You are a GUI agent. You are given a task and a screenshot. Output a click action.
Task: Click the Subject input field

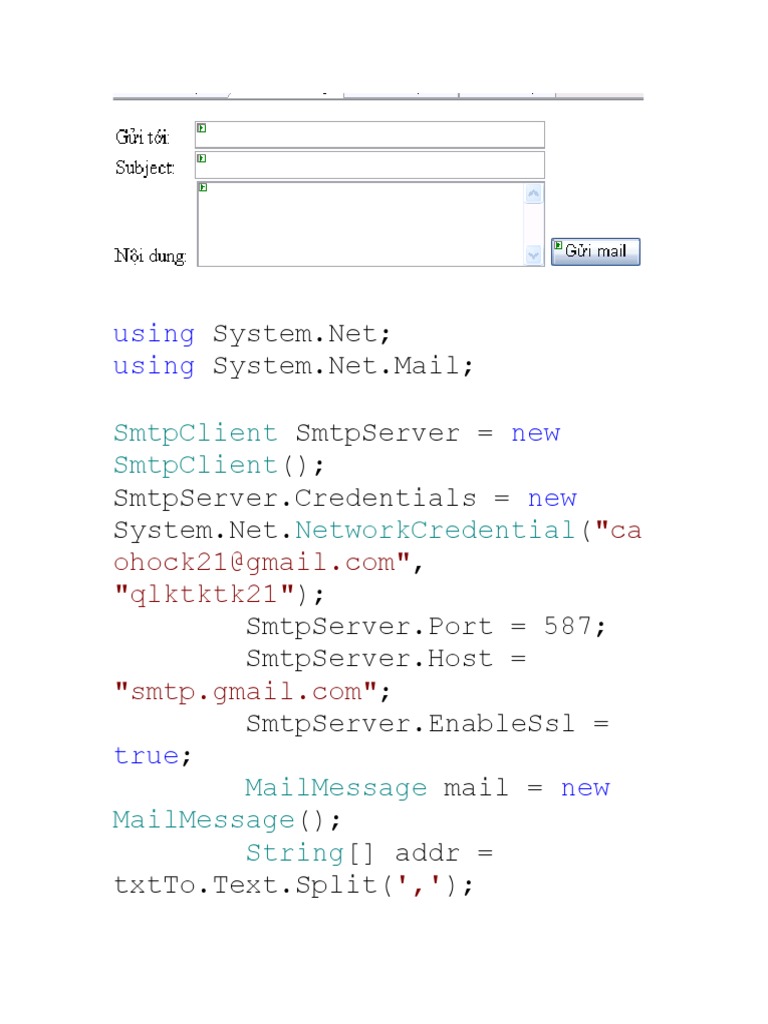pos(370,165)
